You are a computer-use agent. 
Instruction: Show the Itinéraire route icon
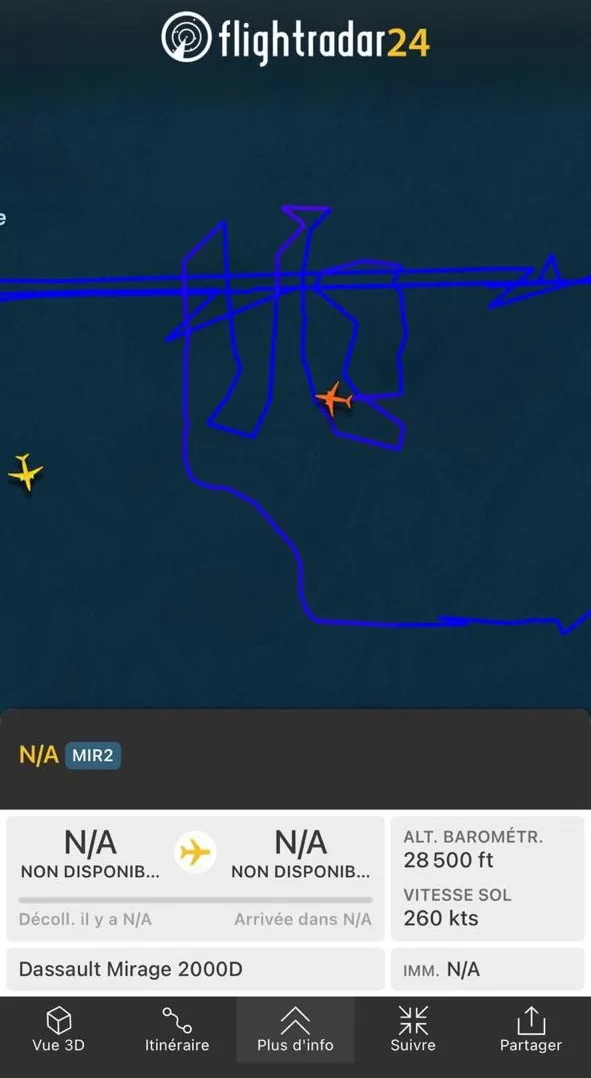(177, 1020)
